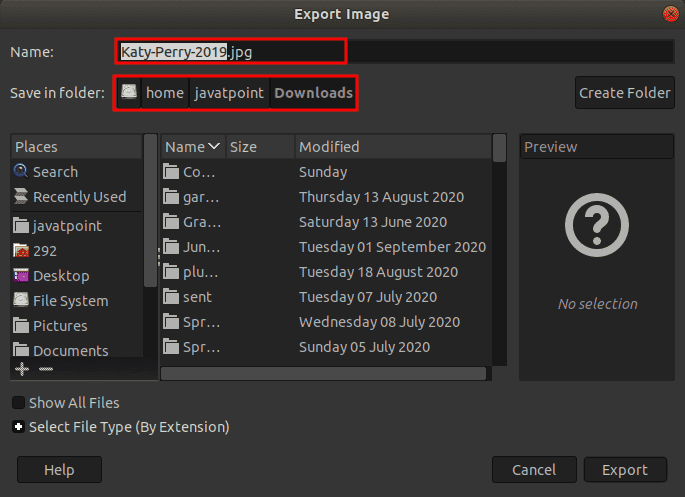Click the Sunday modified cell of Co… row

point(323,172)
